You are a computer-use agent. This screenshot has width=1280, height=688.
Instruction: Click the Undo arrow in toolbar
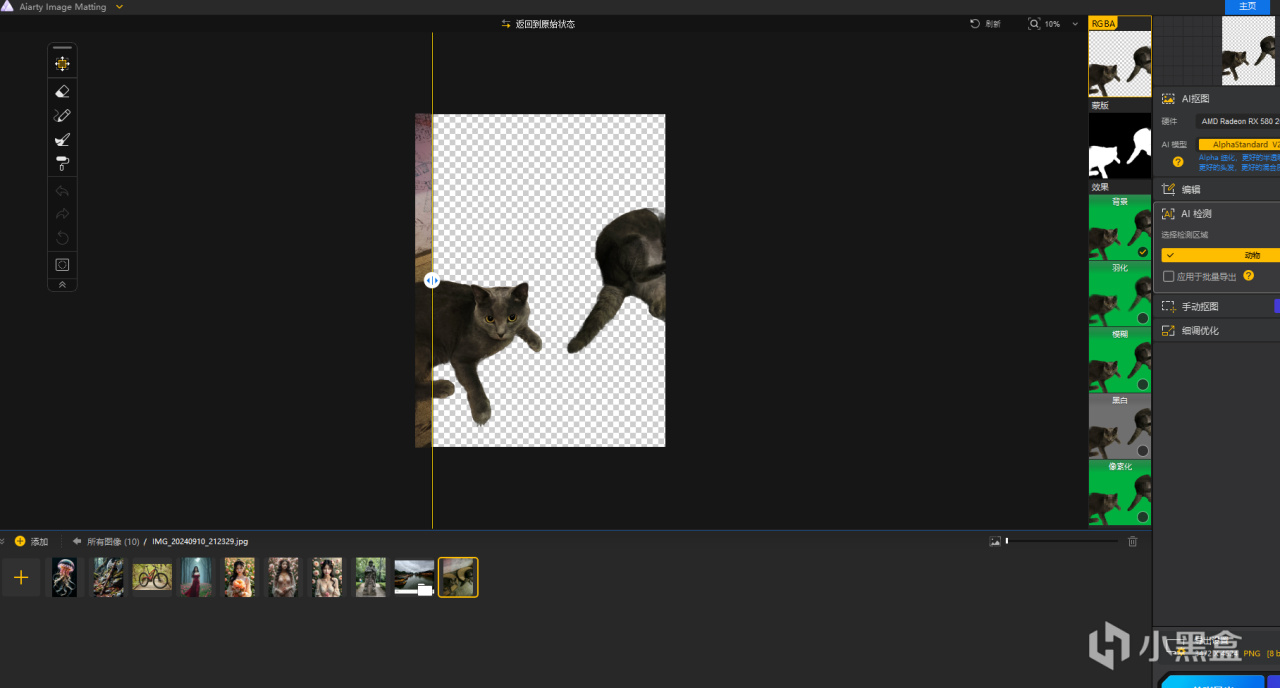pyautogui.click(x=62, y=191)
